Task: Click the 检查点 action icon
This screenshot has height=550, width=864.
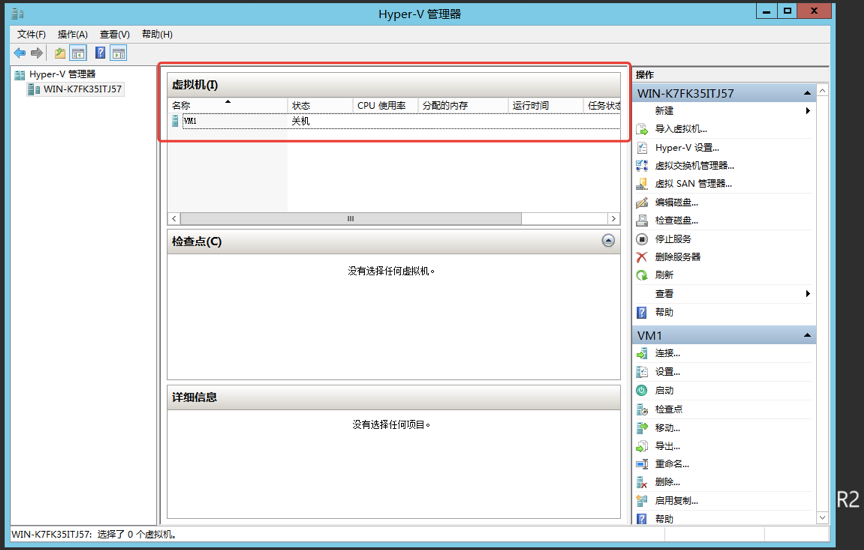Action: tap(642, 409)
